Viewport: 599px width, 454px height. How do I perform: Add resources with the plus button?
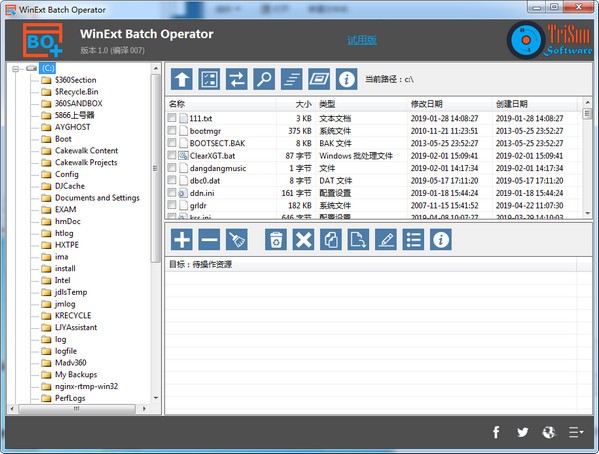pyautogui.click(x=181, y=240)
